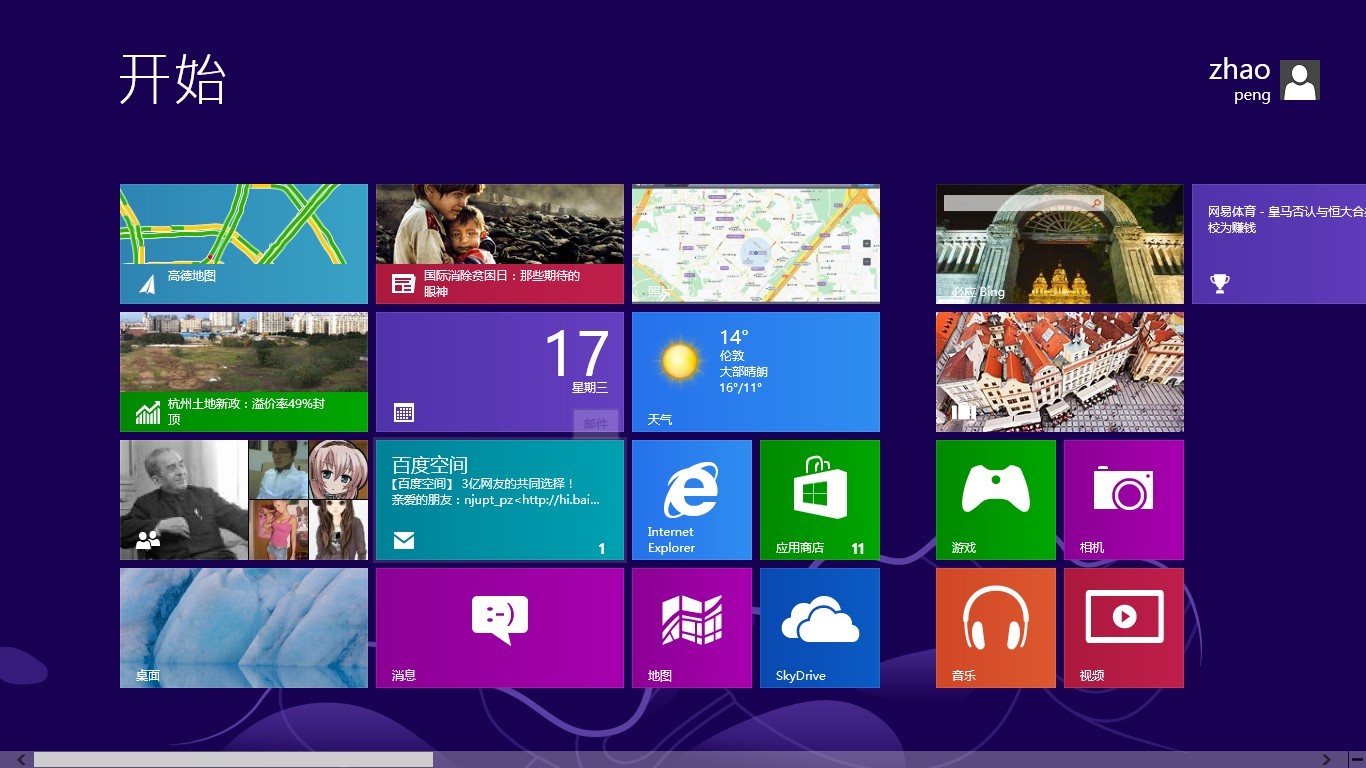Image resolution: width=1366 pixels, height=768 pixels.
Task: Open the 人脉 people contacts tile
Action: point(243,499)
